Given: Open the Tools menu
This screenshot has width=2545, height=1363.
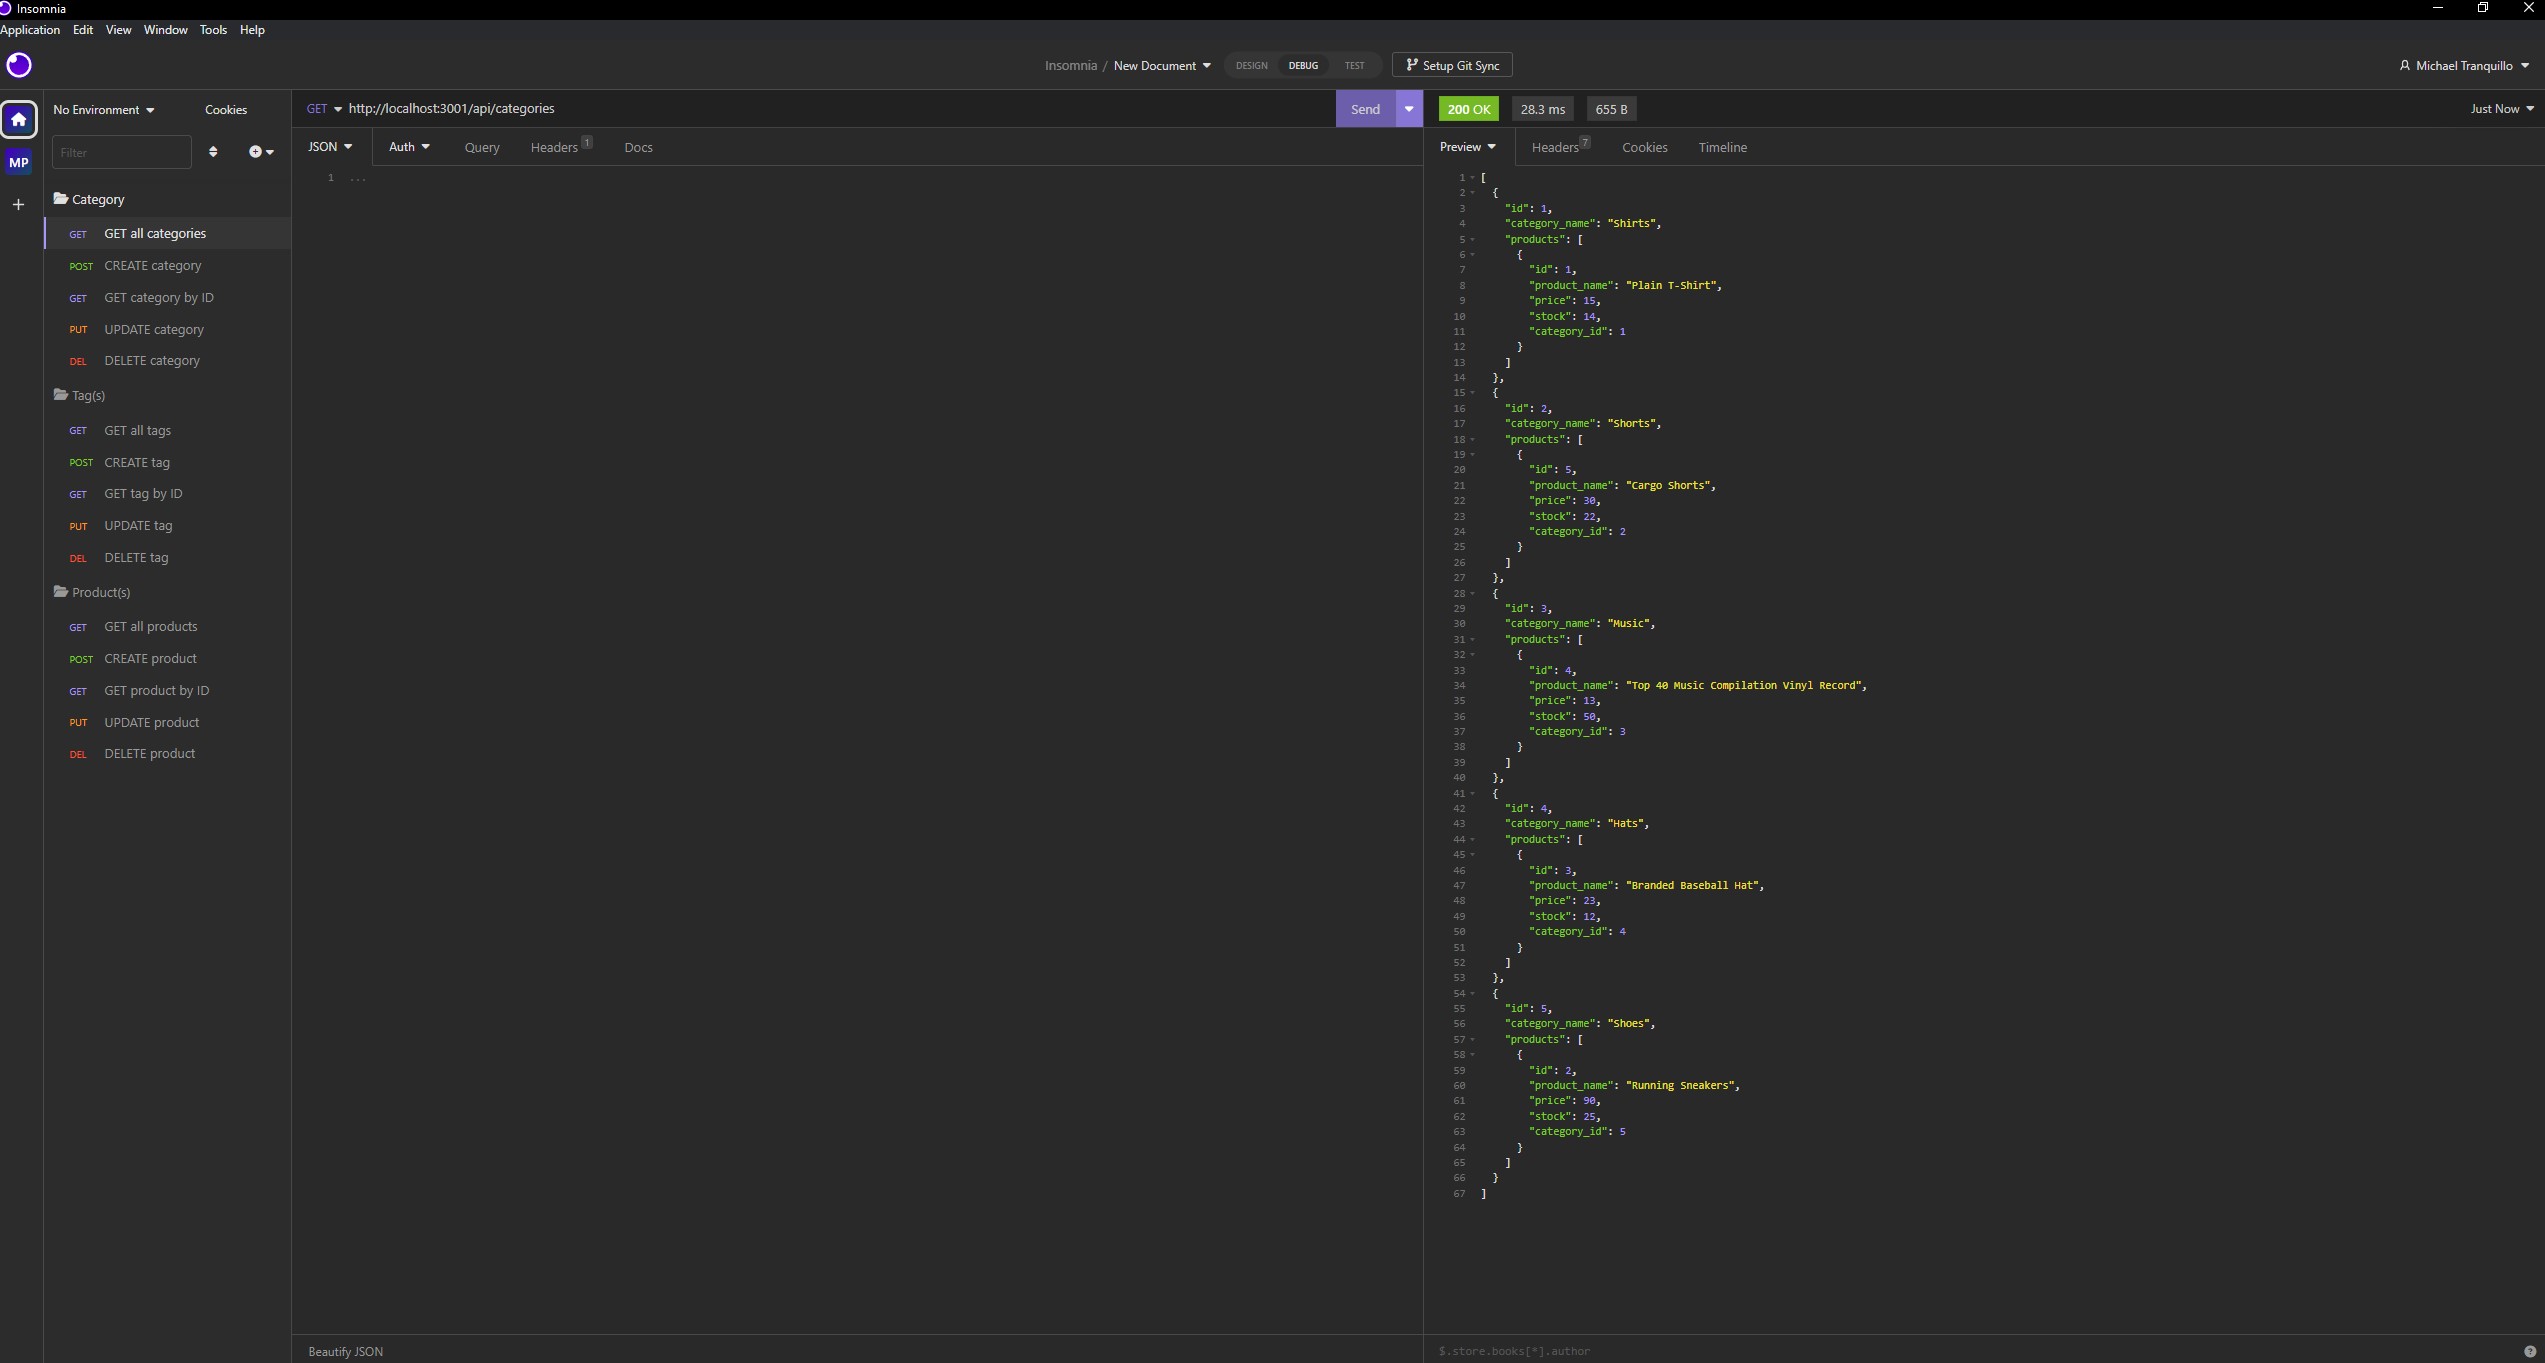Looking at the screenshot, I should point(213,30).
